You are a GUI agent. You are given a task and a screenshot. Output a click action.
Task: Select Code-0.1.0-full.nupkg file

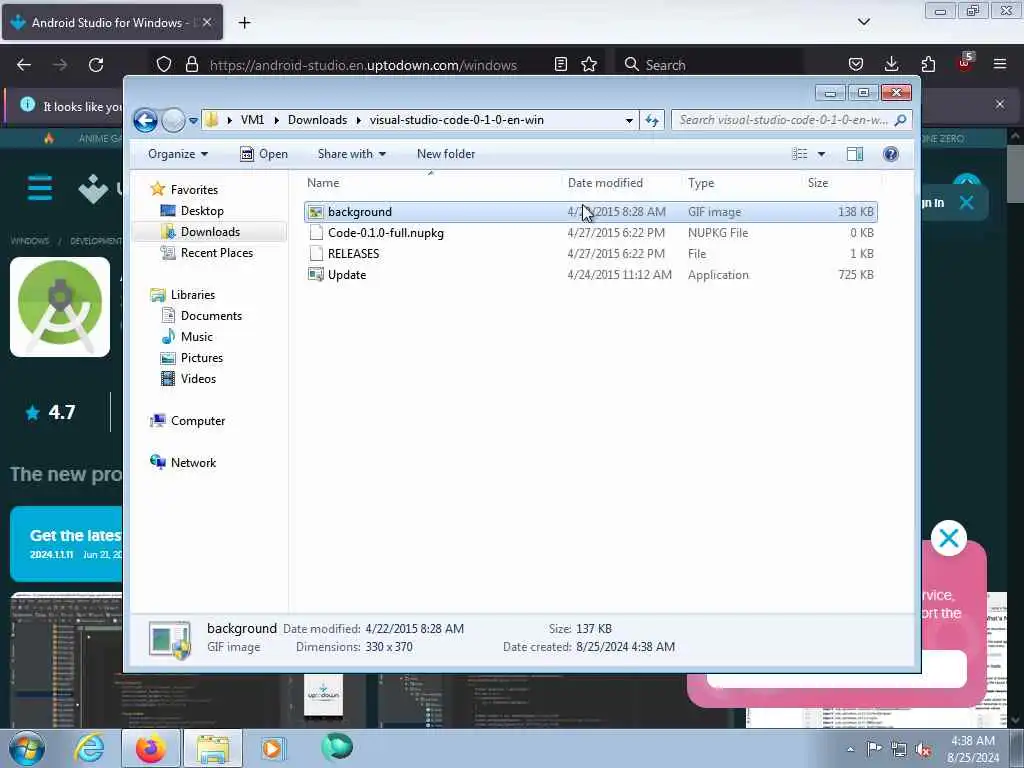591,233
